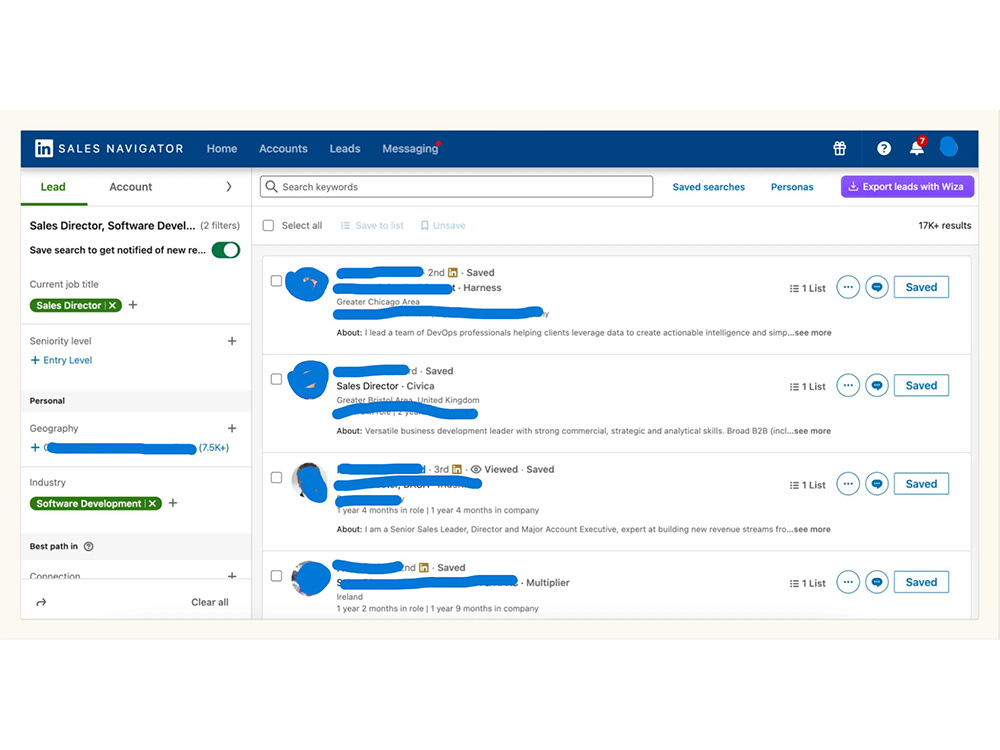Image resolution: width=1000 pixels, height=750 pixels.
Task: Open 1 List for the Multiplier lead
Action: pyautogui.click(x=807, y=583)
